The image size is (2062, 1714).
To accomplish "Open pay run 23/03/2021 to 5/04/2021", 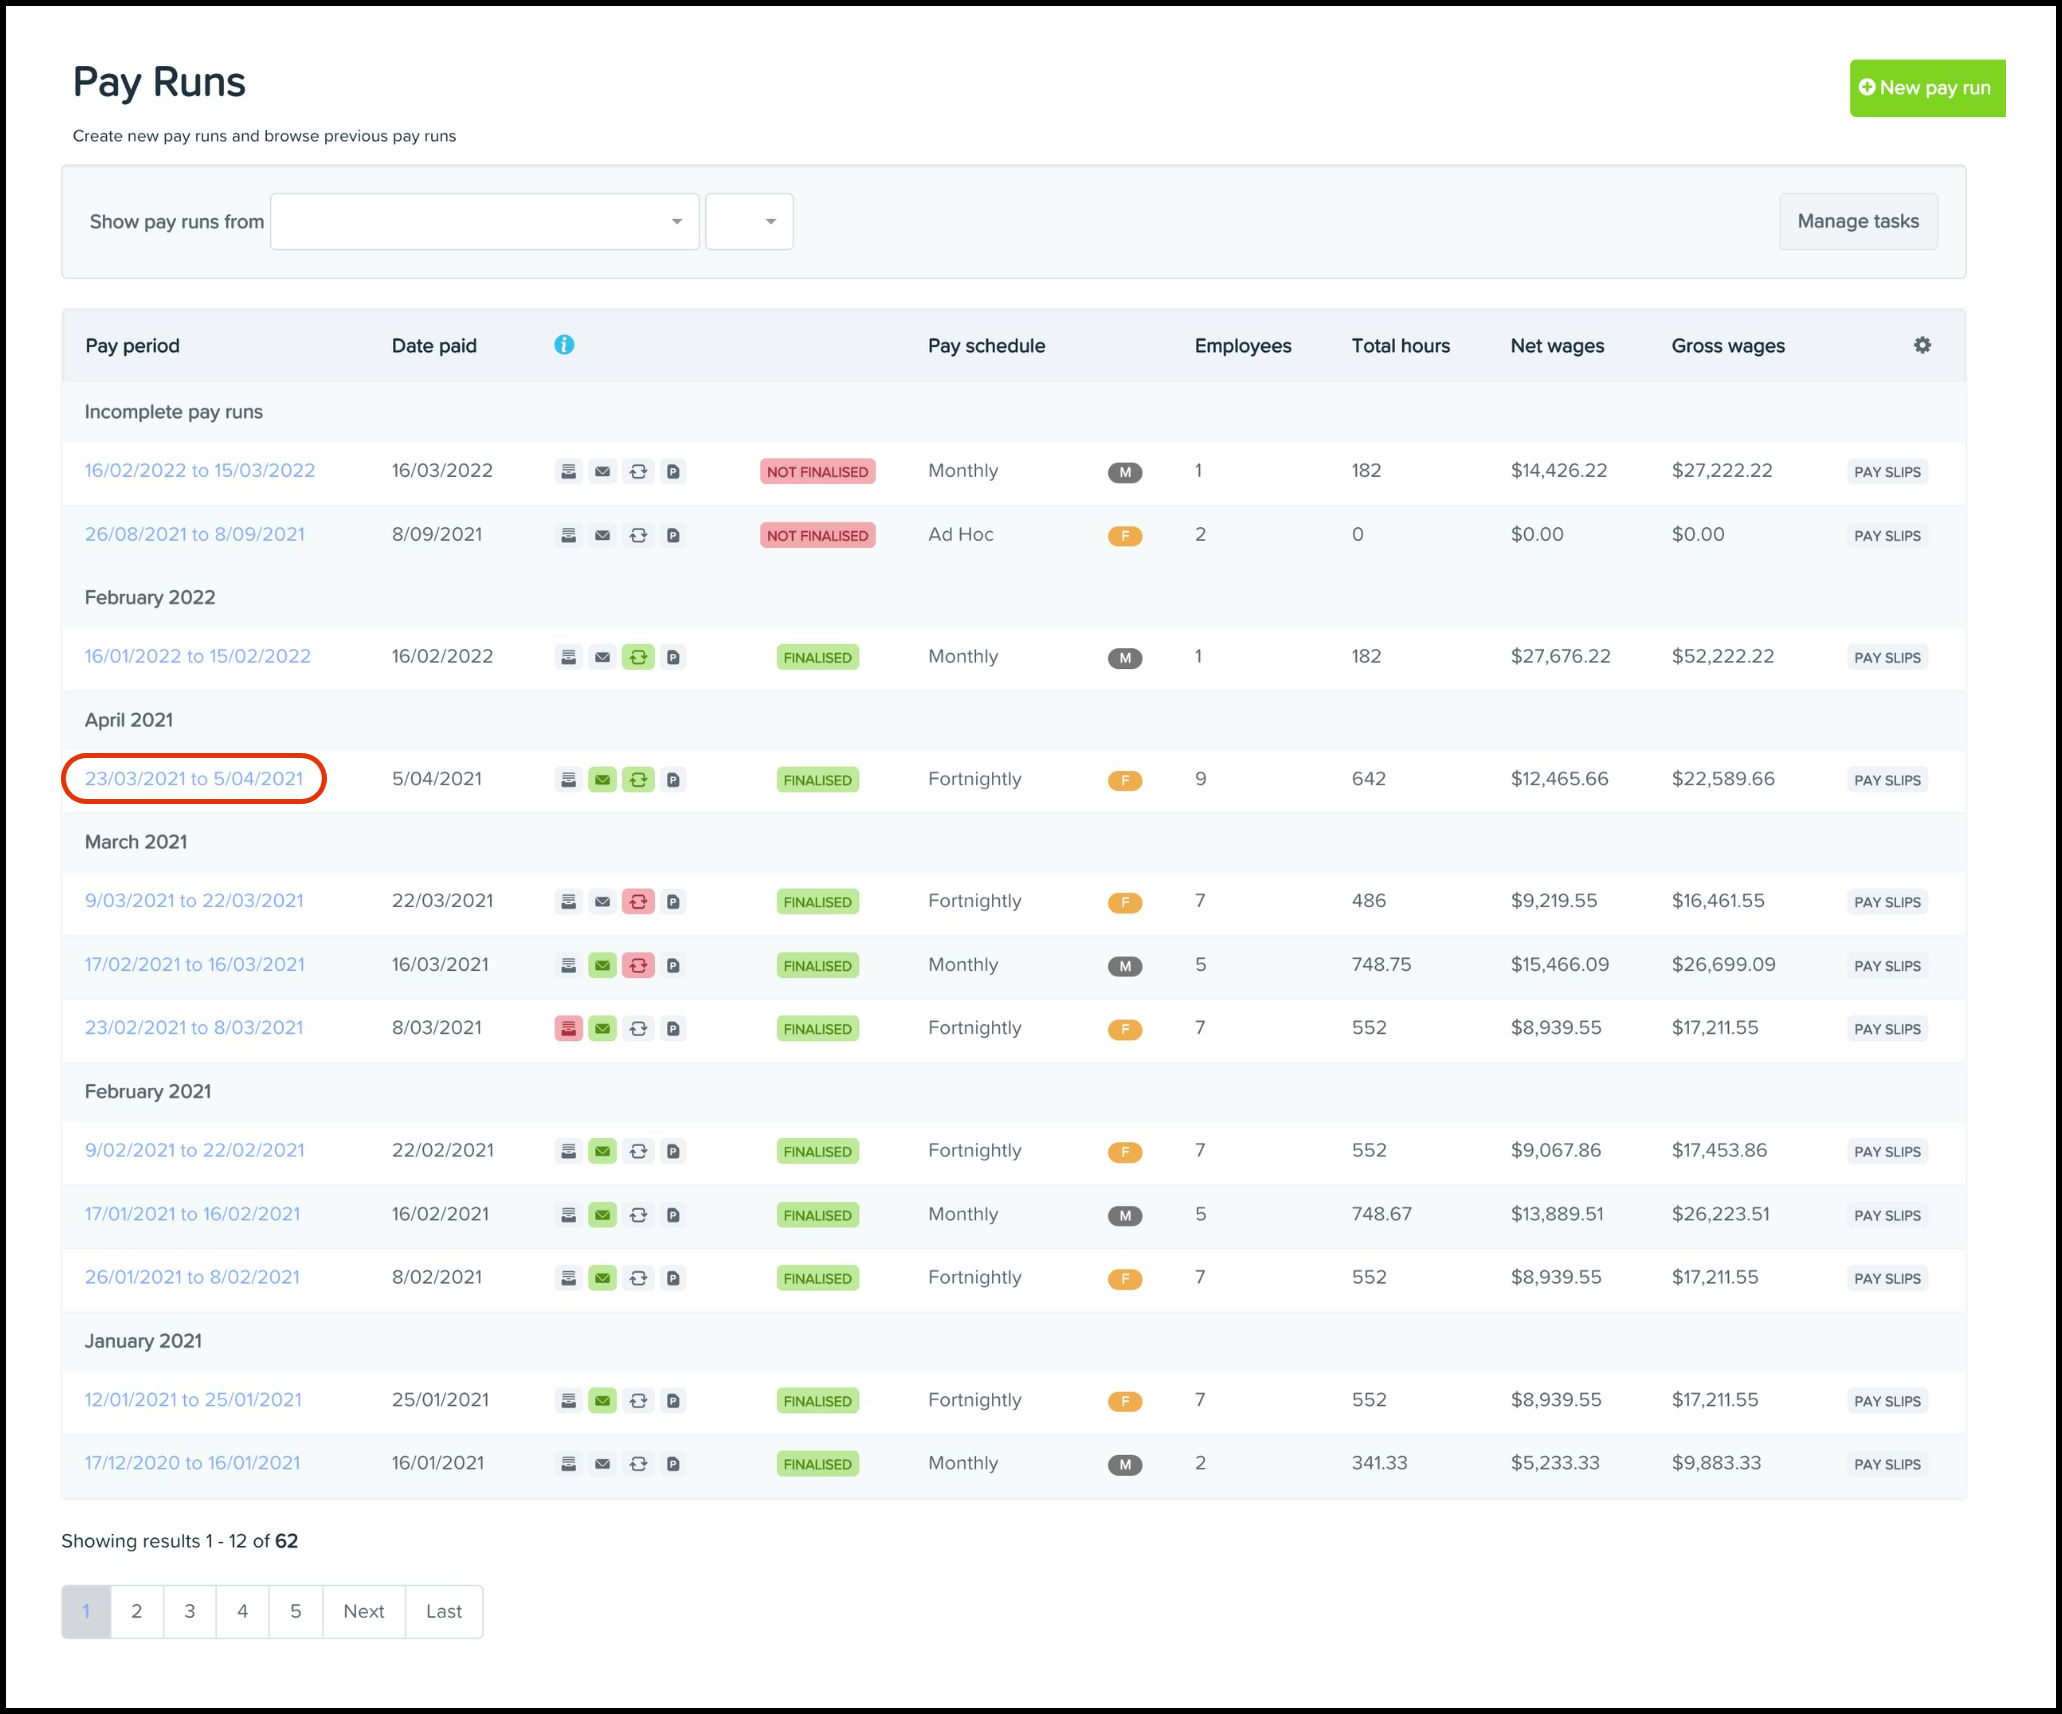I will 194,779.
